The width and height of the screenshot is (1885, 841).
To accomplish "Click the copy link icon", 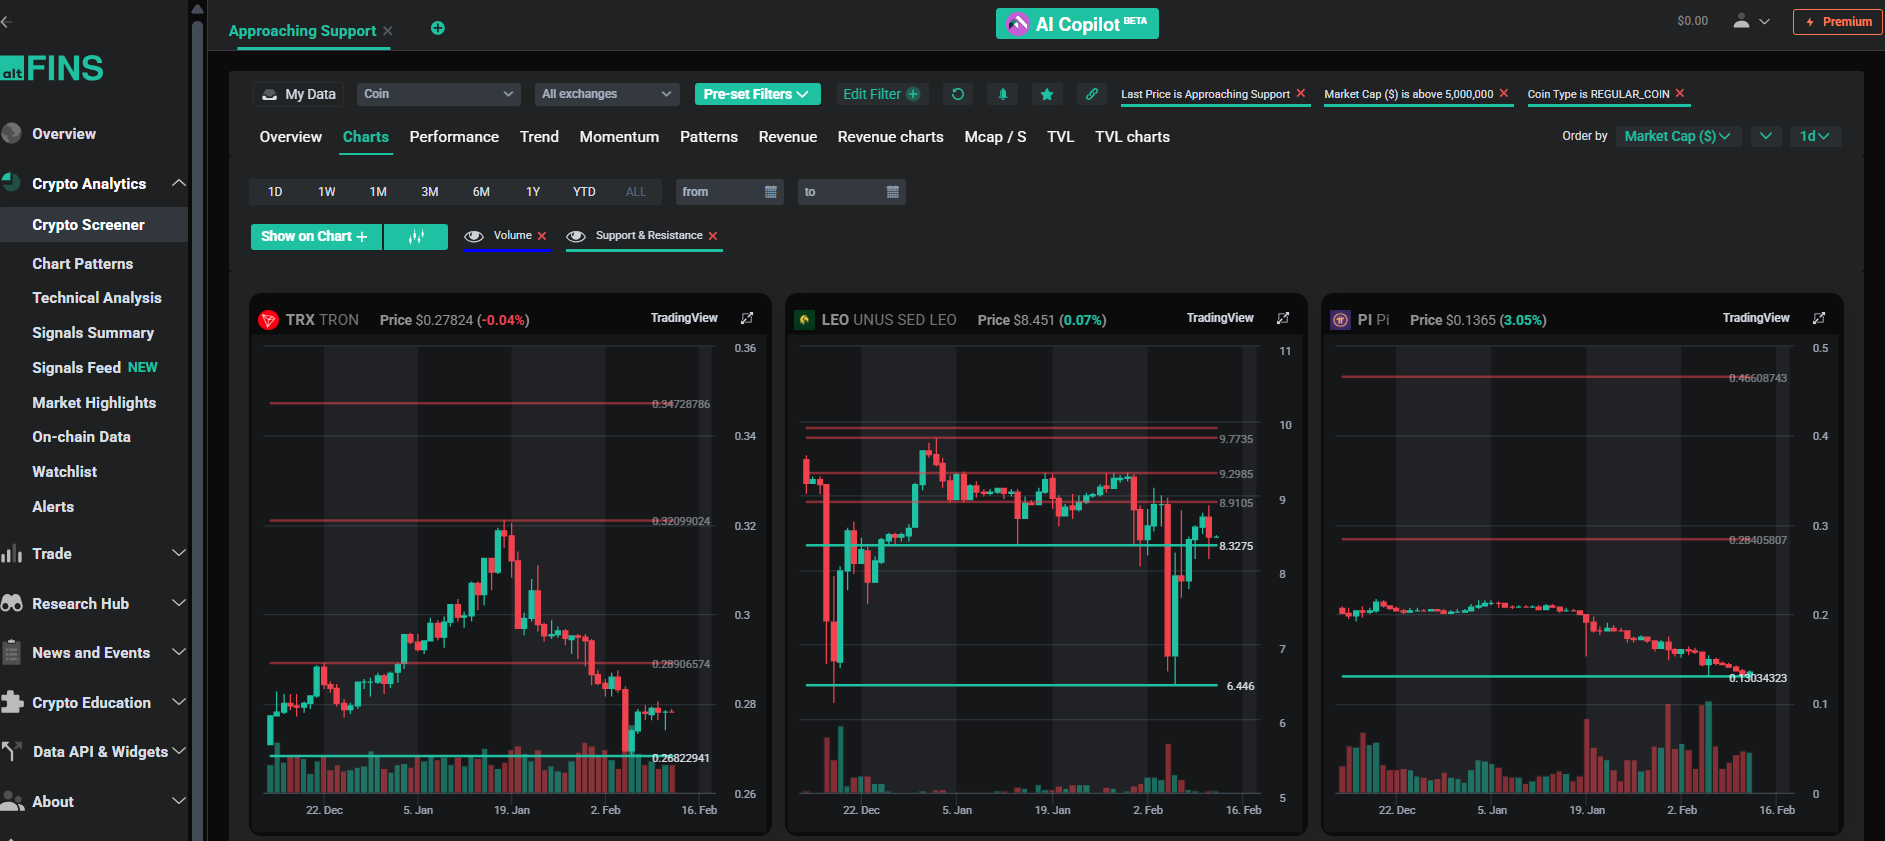I will (x=1091, y=94).
